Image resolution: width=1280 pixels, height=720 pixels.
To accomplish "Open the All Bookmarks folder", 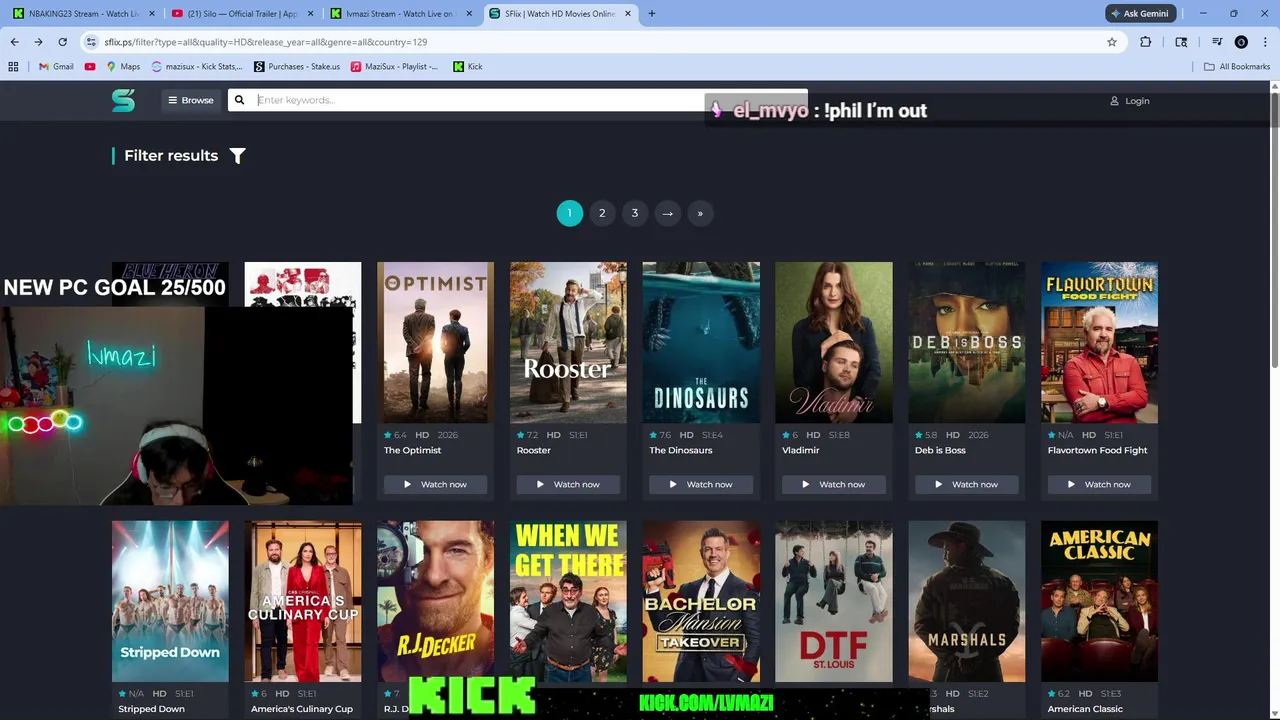I will tap(1237, 67).
